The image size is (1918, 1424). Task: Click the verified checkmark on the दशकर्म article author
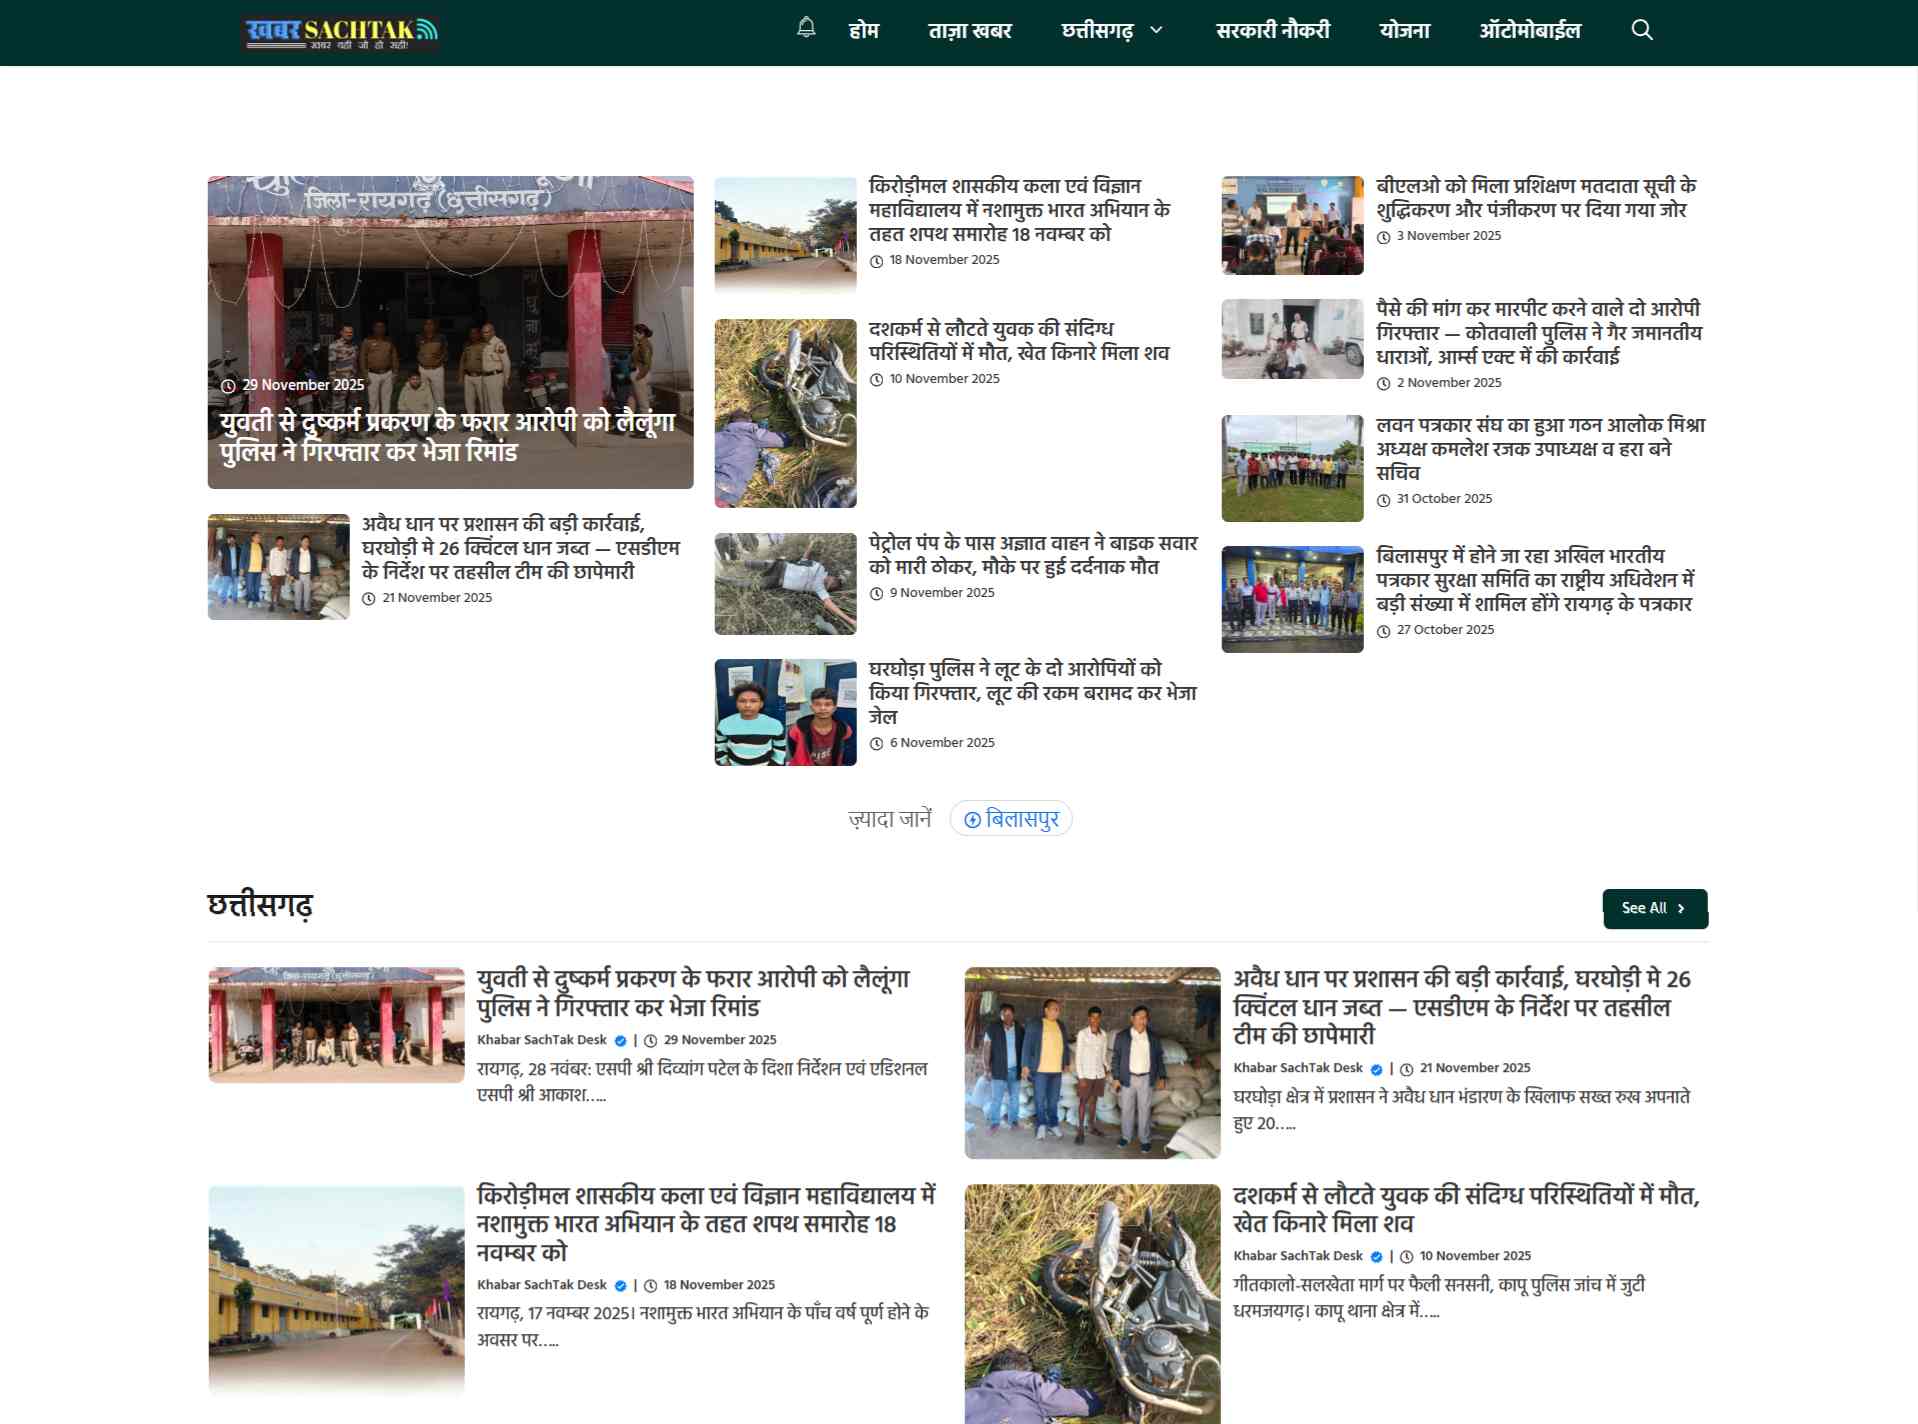tap(1379, 1256)
